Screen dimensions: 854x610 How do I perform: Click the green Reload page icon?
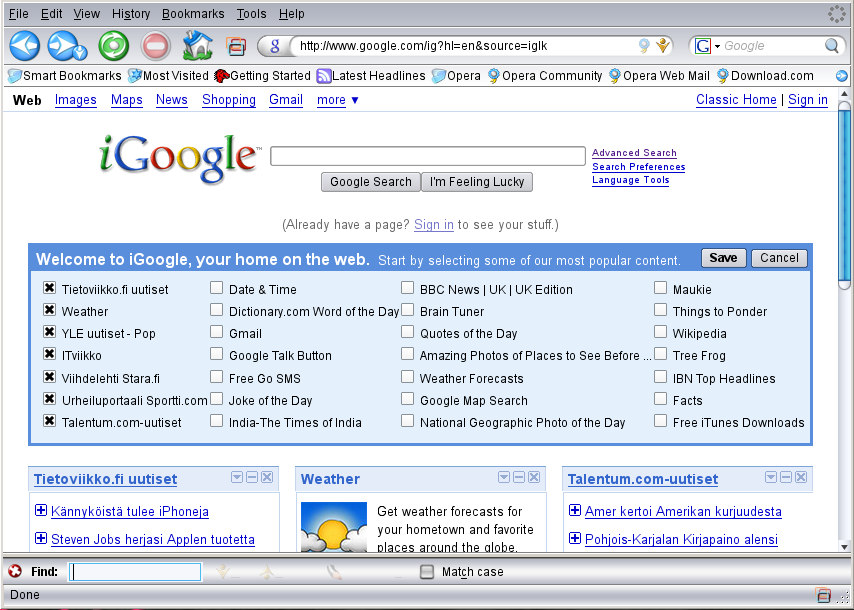click(x=113, y=46)
